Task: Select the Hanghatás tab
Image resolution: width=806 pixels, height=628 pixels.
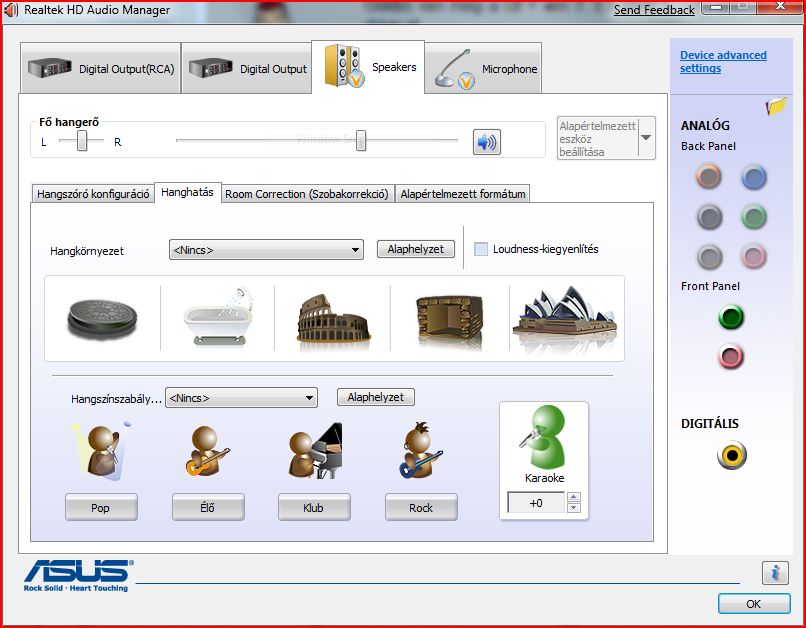Action: pos(188,192)
